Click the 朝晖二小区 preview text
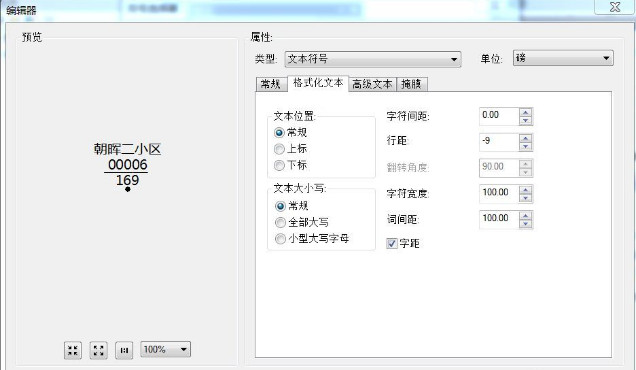 click(127, 149)
